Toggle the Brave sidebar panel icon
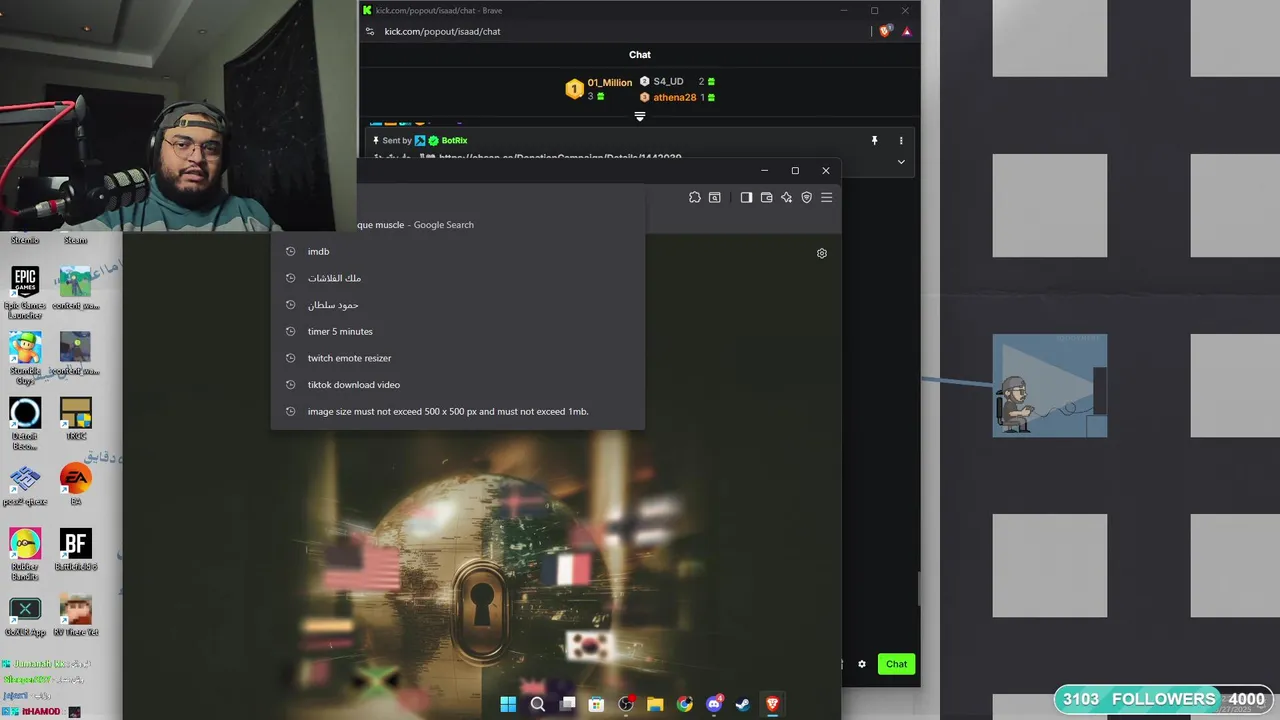Viewport: 1280px width, 720px height. [x=746, y=198]
